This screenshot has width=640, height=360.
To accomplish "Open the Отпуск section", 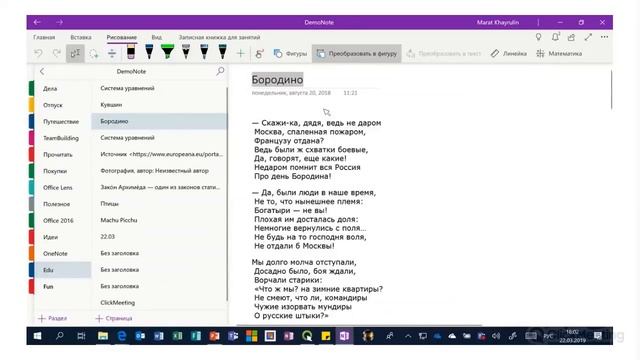I will (63, 105).
